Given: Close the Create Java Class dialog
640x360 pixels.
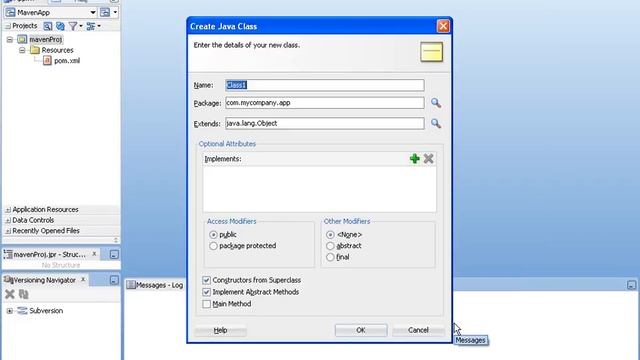Looking at the screenshot, I should [443, 26].
